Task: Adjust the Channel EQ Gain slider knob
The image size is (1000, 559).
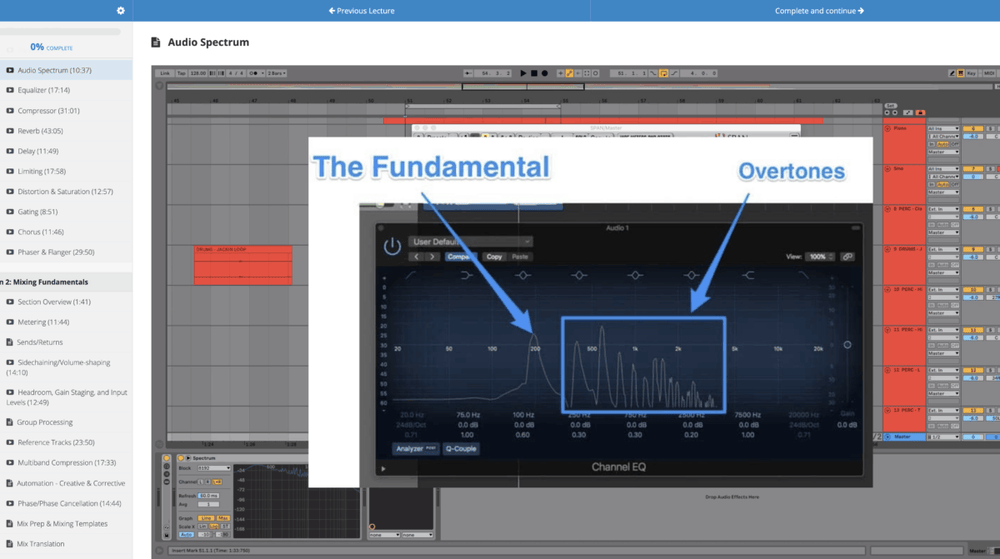Action: tap(847, 345)
